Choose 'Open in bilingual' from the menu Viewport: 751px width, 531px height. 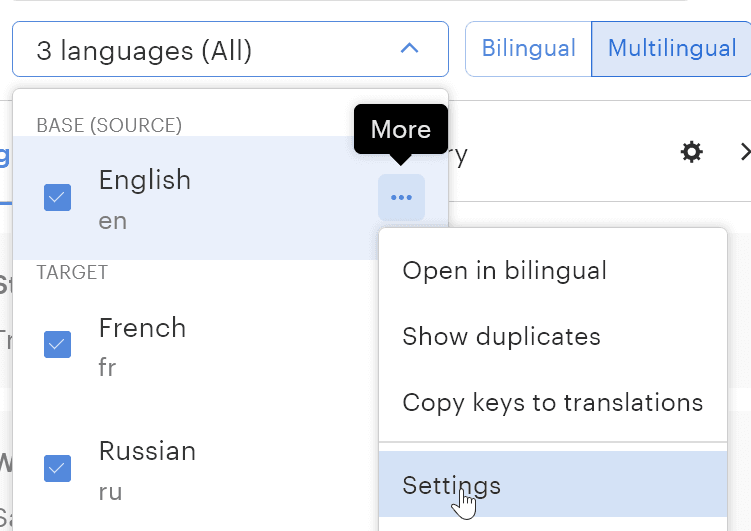point(504,270)
